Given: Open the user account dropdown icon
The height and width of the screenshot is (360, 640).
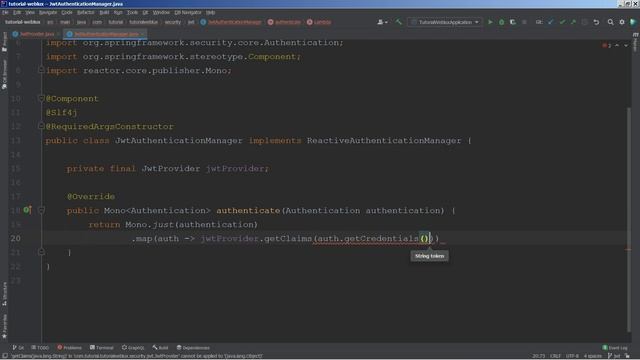Looking at the screenshot, I should 382,22.
